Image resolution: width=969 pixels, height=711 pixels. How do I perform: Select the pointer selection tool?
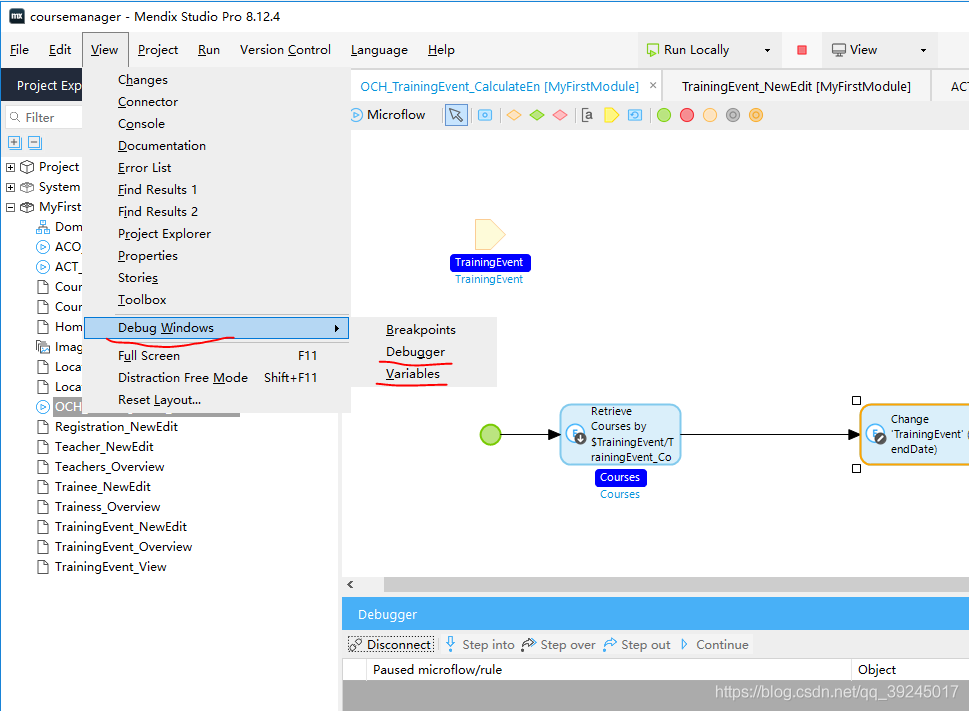pos(456,115)
